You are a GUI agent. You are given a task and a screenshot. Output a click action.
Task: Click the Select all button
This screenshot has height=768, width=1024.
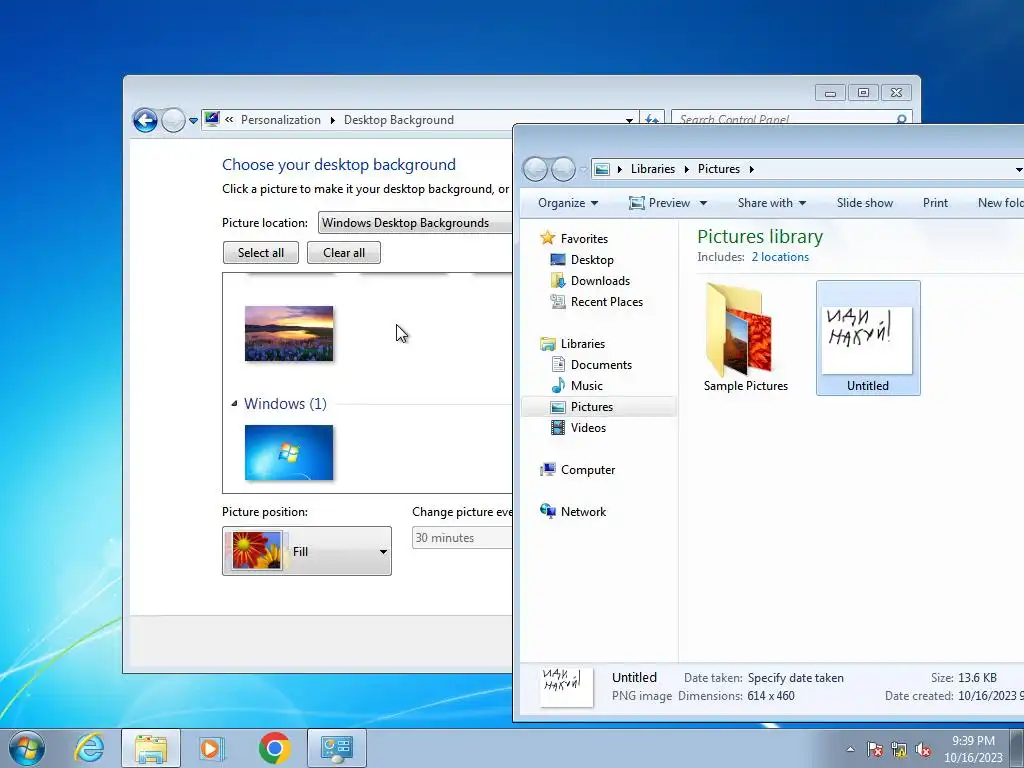[x=261, y=253]
